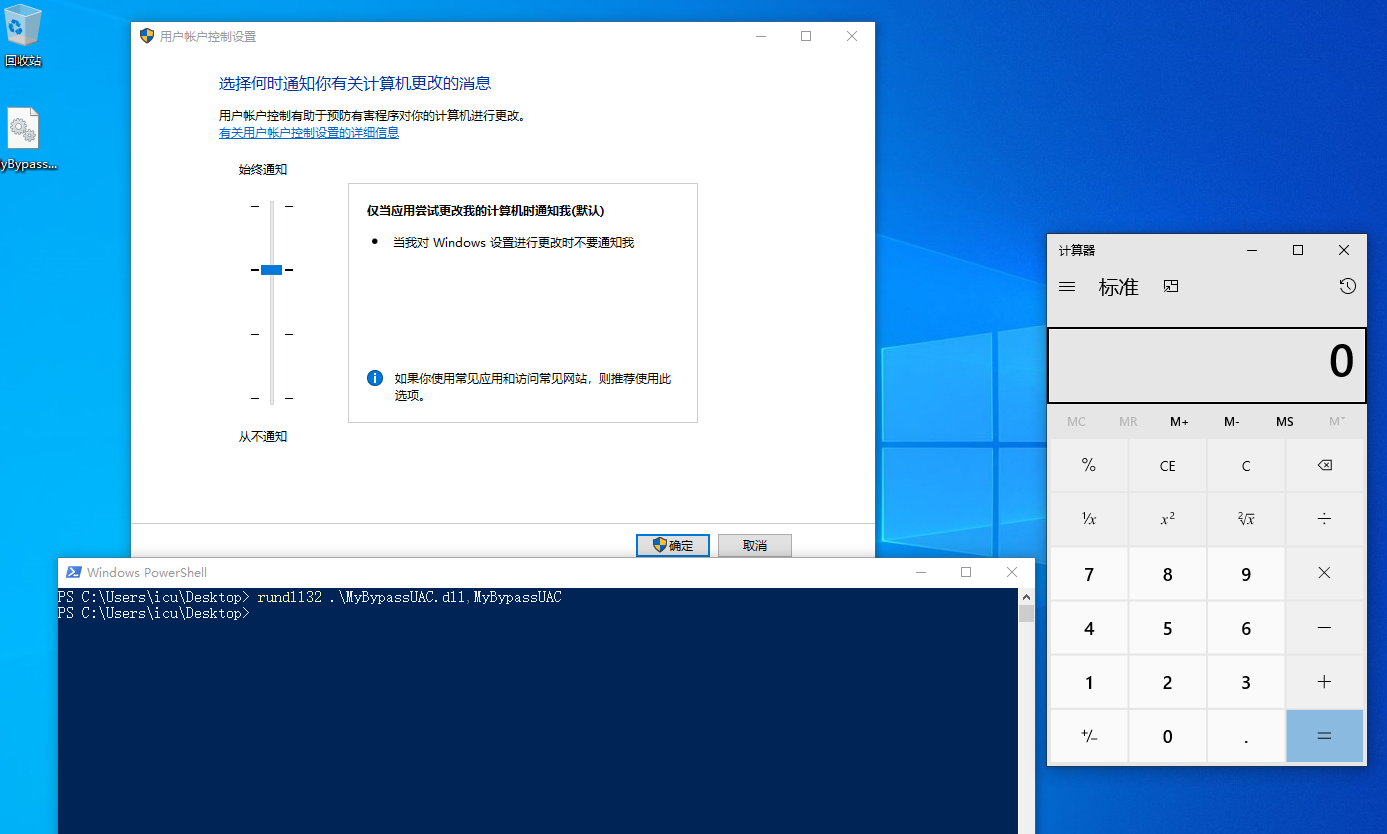Click the equals key in Calculator
The image size is (1387, 834).
(1324, 736)
